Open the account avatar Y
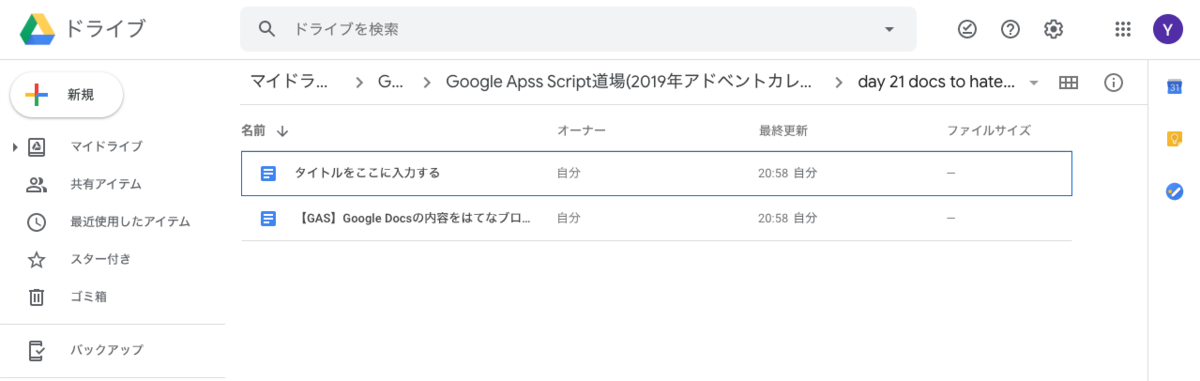1200x381 pixels. (x=1167, y=29)
